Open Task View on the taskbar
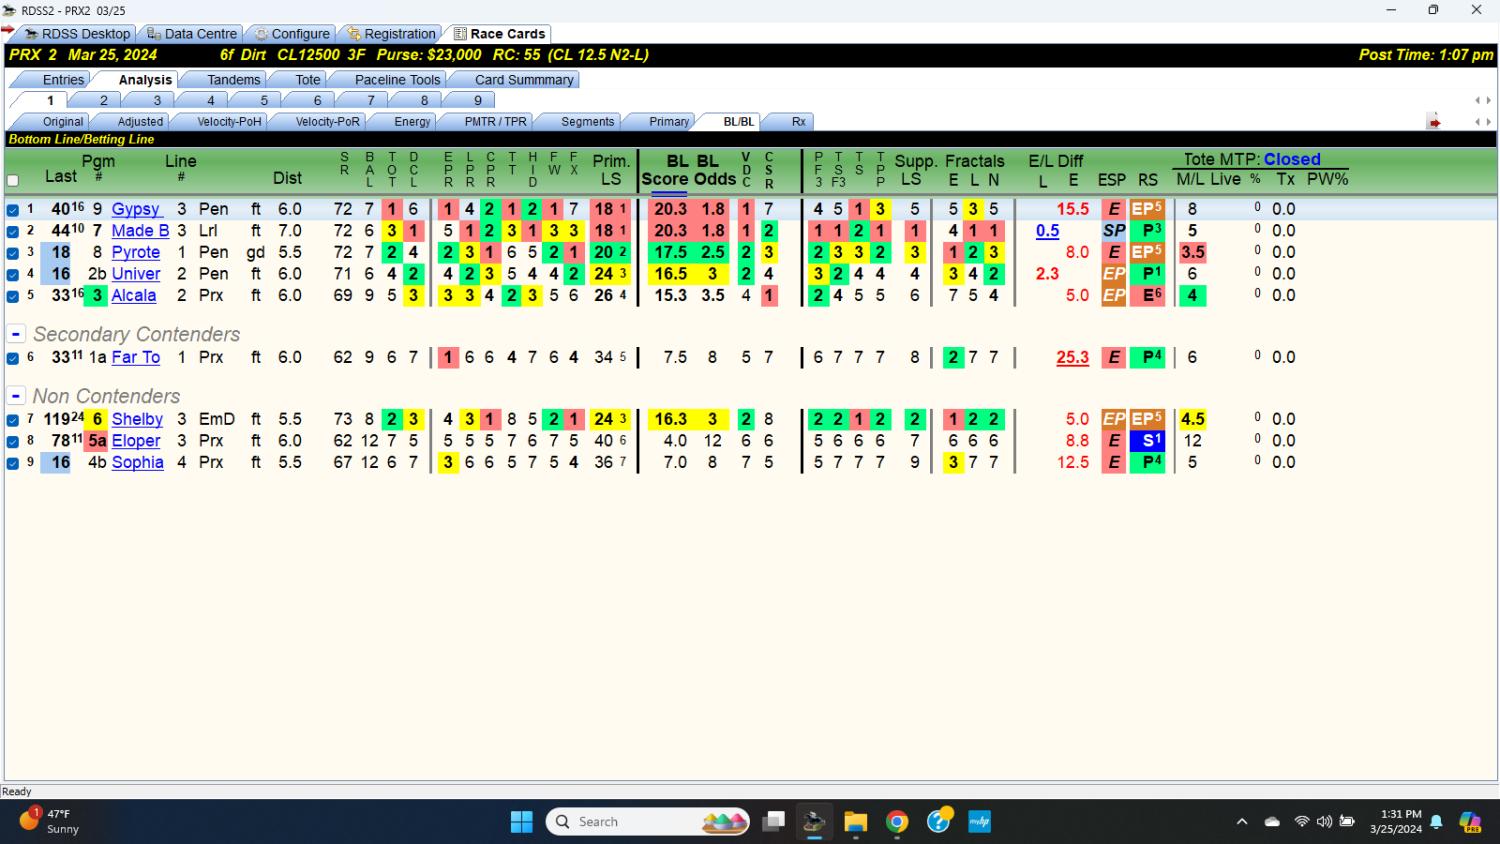This screenshot has width=1500, height=844. 773,822
